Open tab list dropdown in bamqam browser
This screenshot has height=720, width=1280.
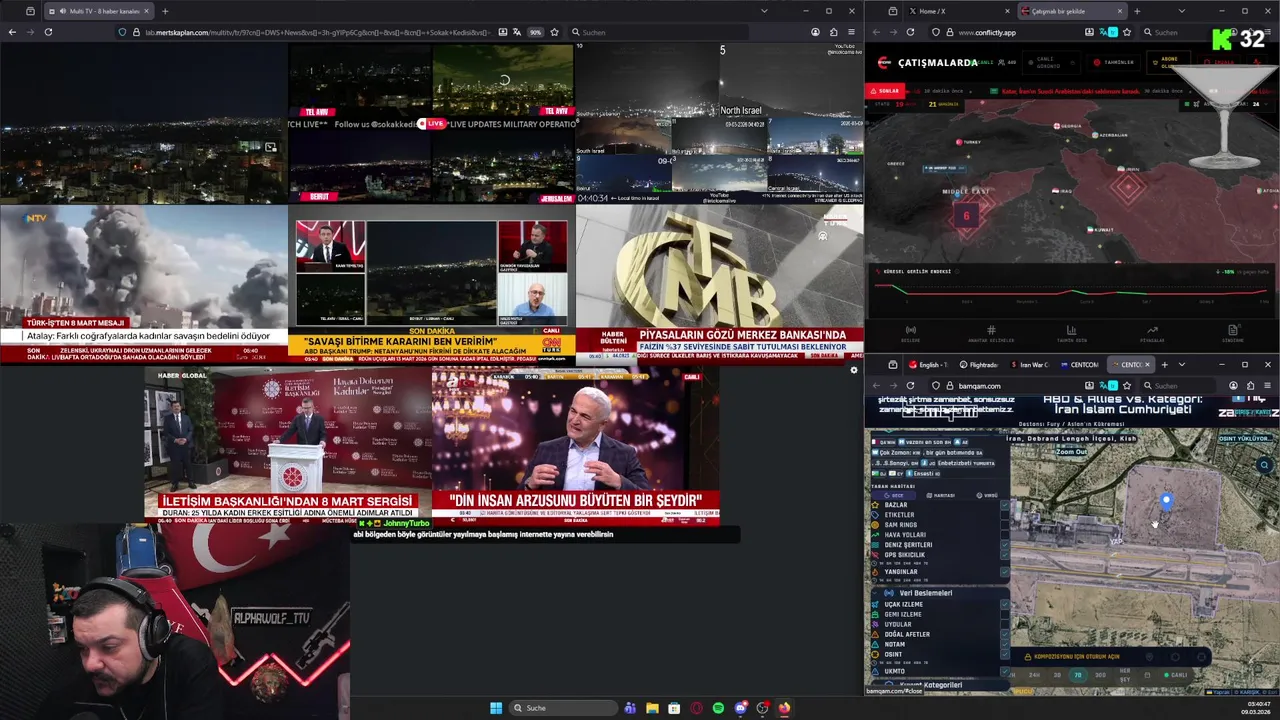point(1181,364)
